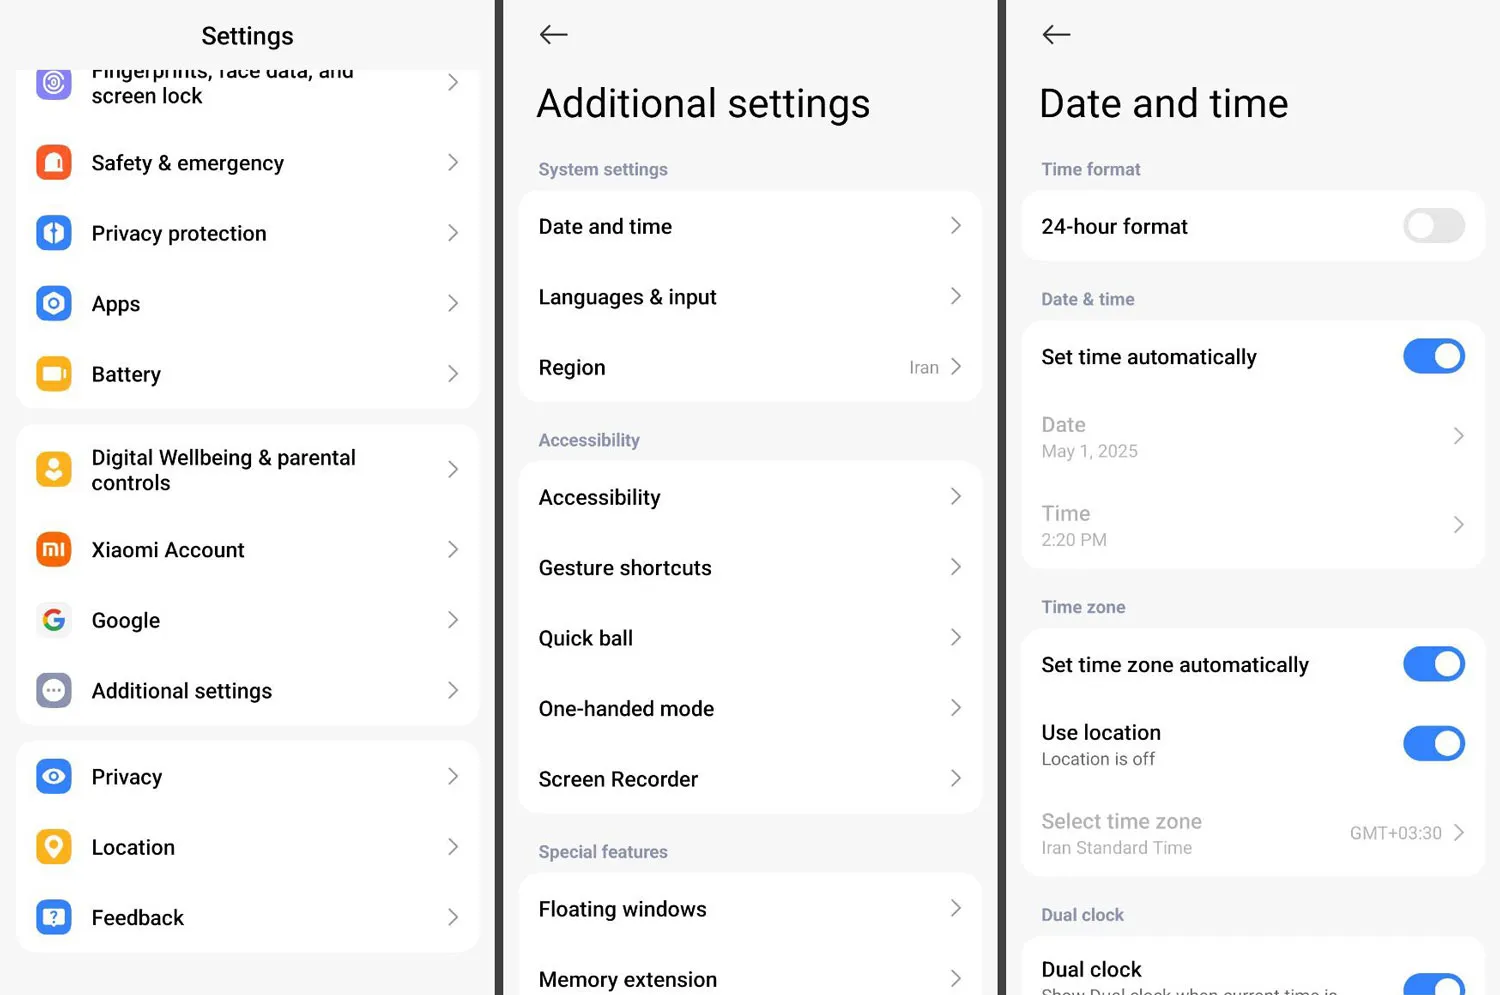This screenshot has width=1500, height=995.
Task: Turn off Set time automatically
Action: [1433, 356]
